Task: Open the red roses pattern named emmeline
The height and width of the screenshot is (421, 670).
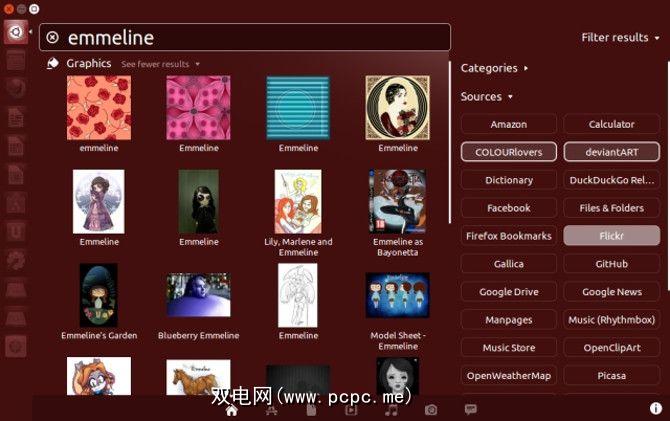Action: click(x=99, y=108)
